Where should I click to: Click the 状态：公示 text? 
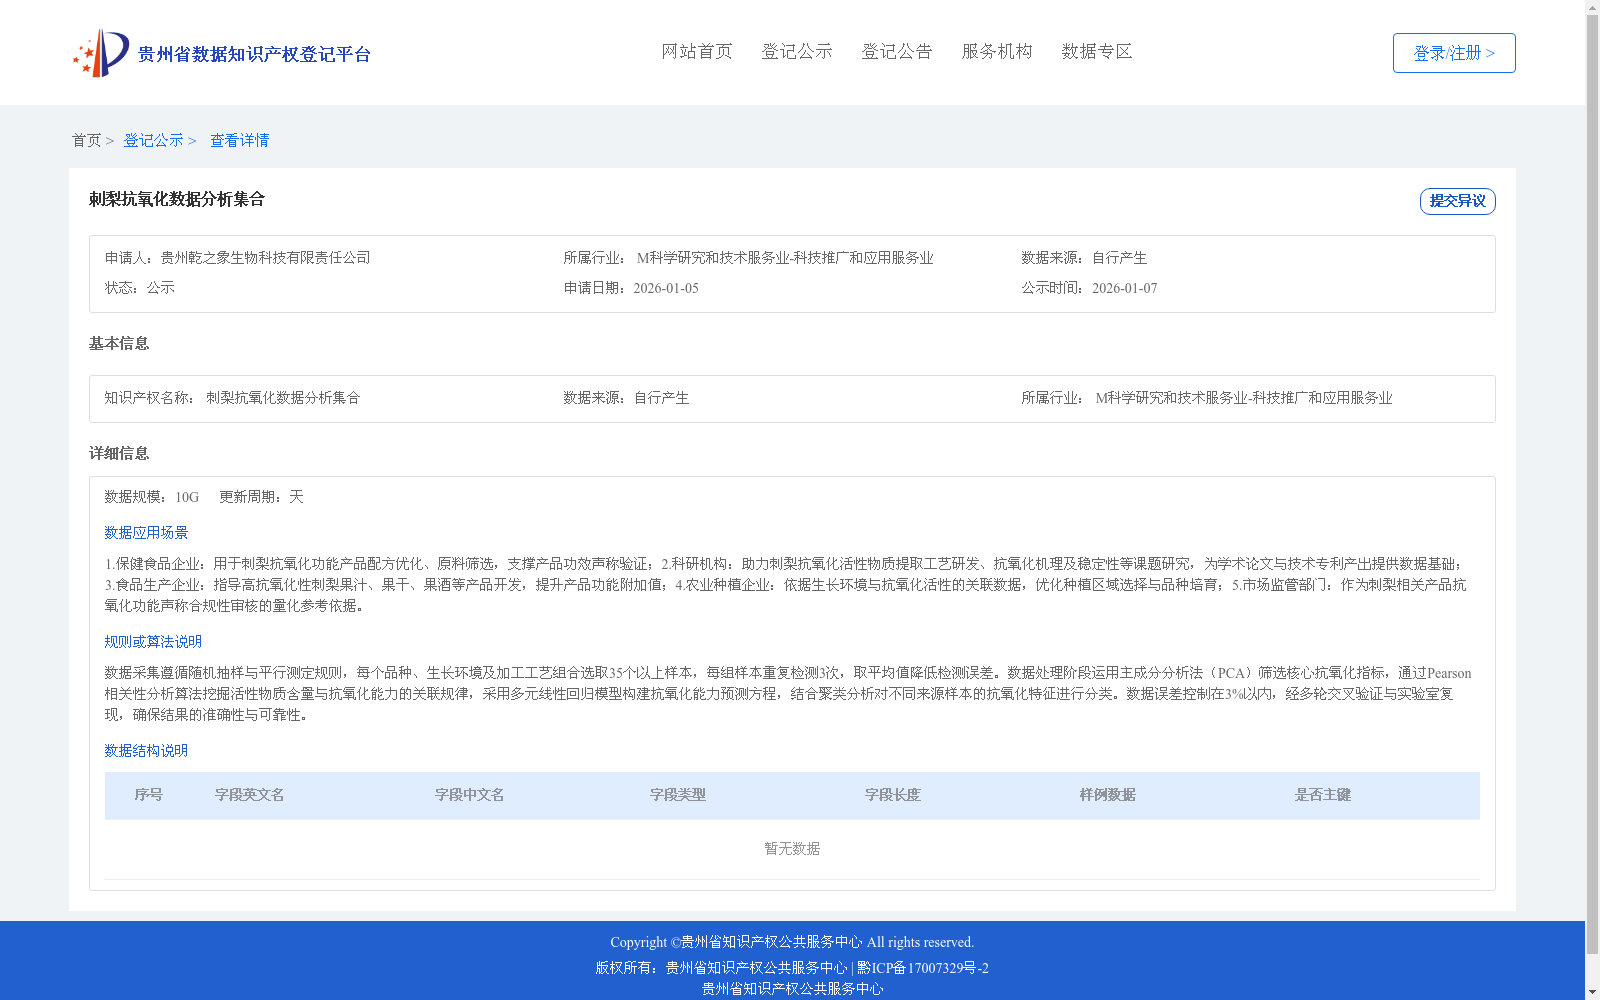(140, 288)
